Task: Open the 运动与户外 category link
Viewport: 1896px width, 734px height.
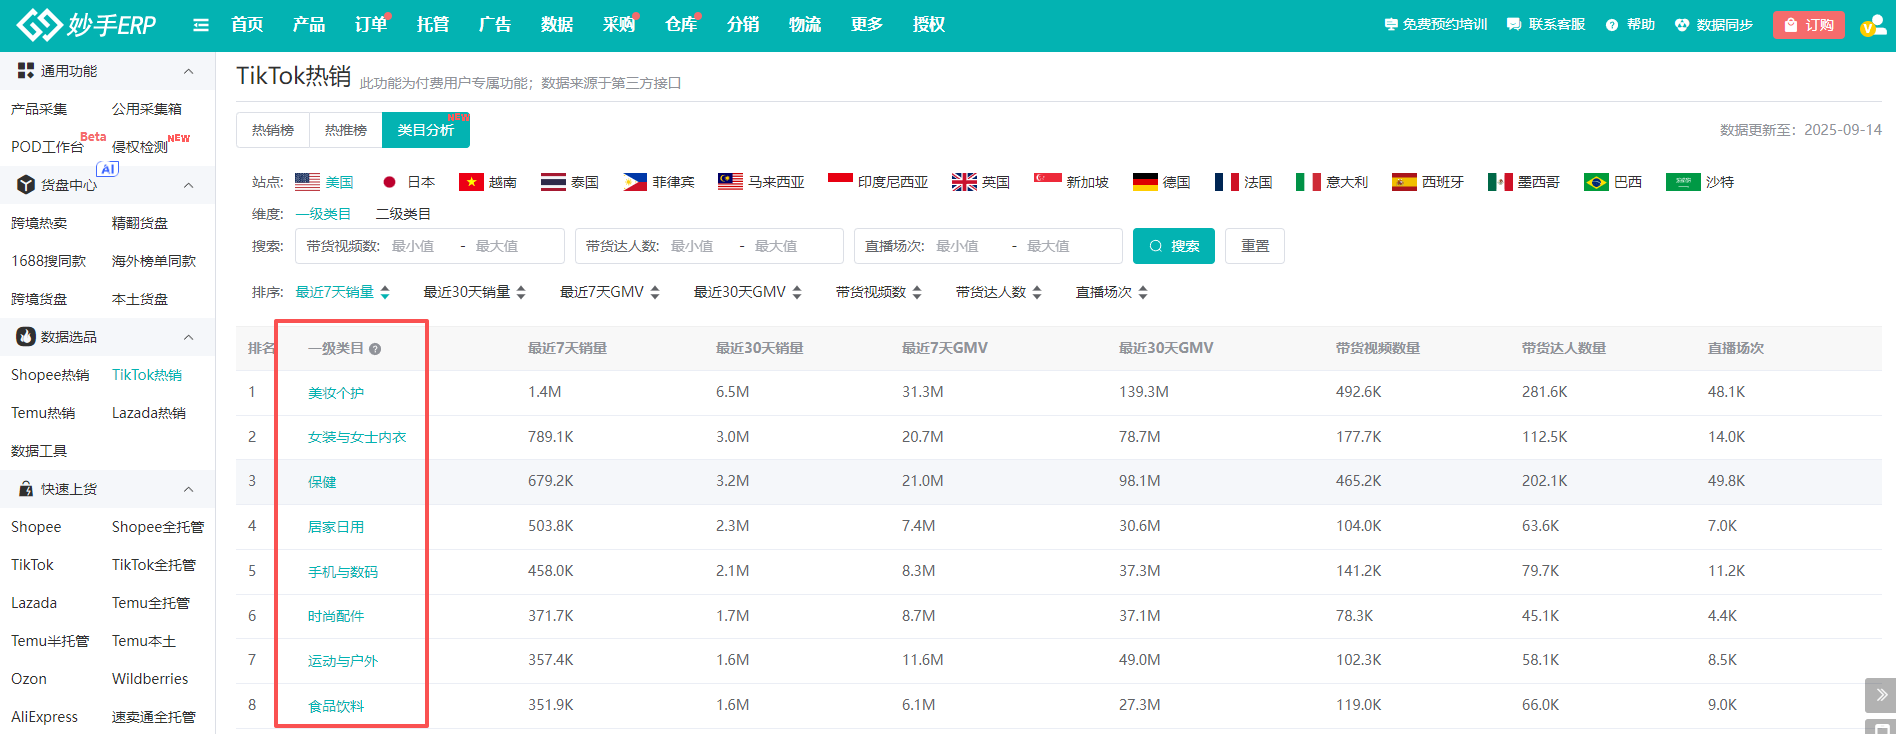Action: [343, 661]
